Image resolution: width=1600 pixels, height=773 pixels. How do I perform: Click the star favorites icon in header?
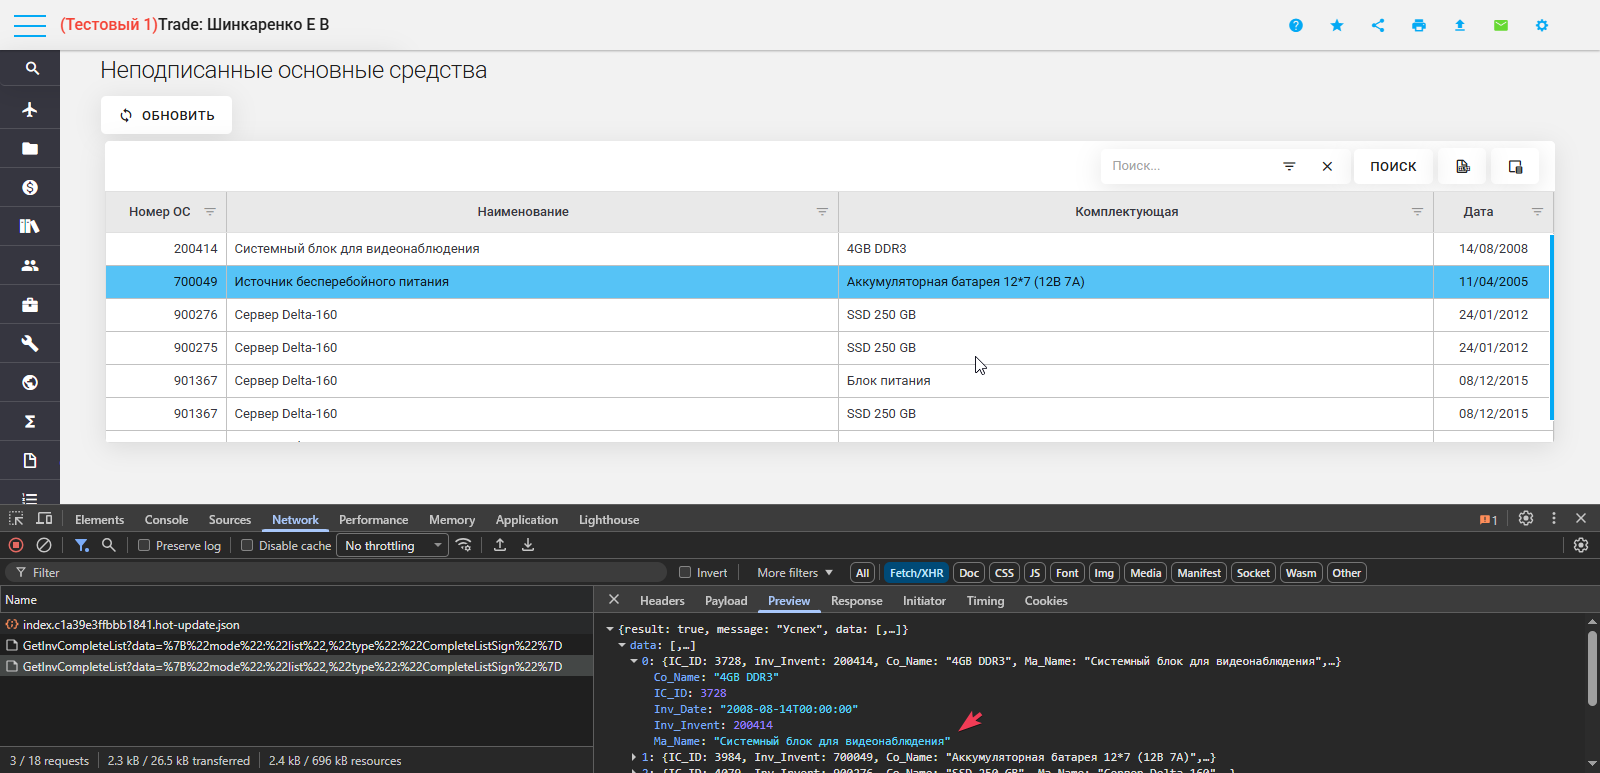[x=1337, y=25]
